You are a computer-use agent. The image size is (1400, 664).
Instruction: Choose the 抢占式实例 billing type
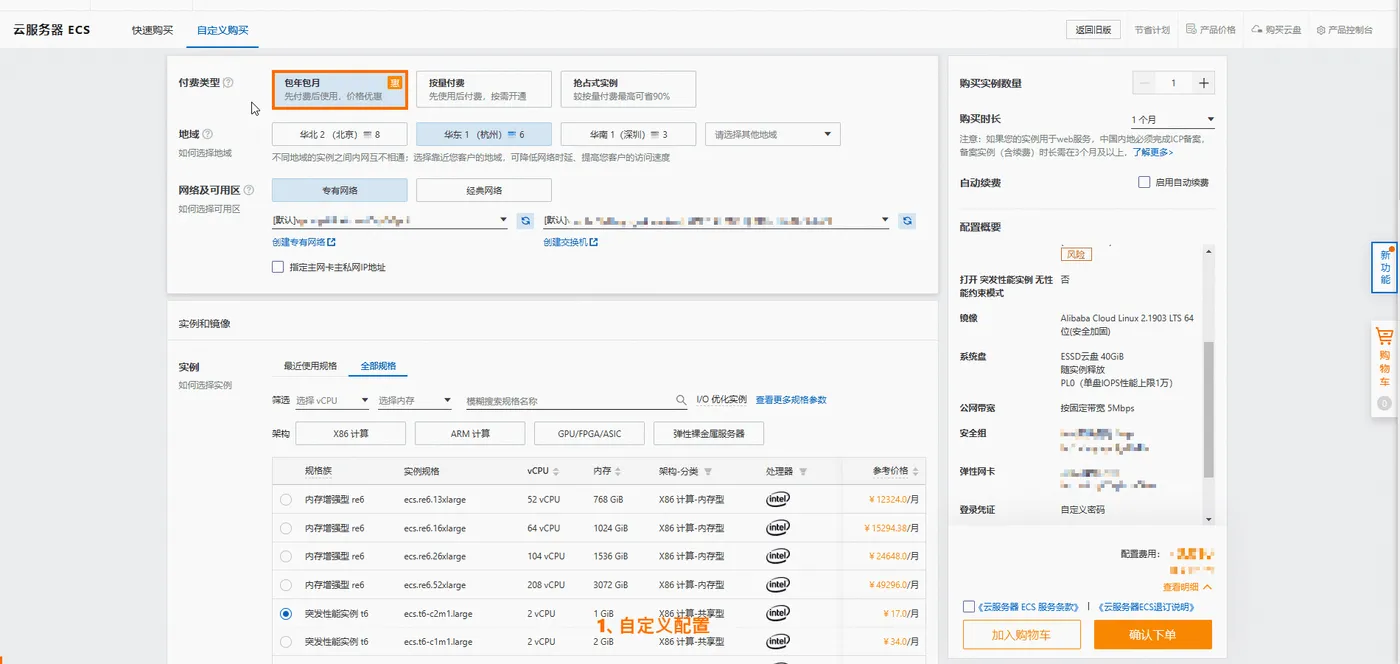coord(628,89)
